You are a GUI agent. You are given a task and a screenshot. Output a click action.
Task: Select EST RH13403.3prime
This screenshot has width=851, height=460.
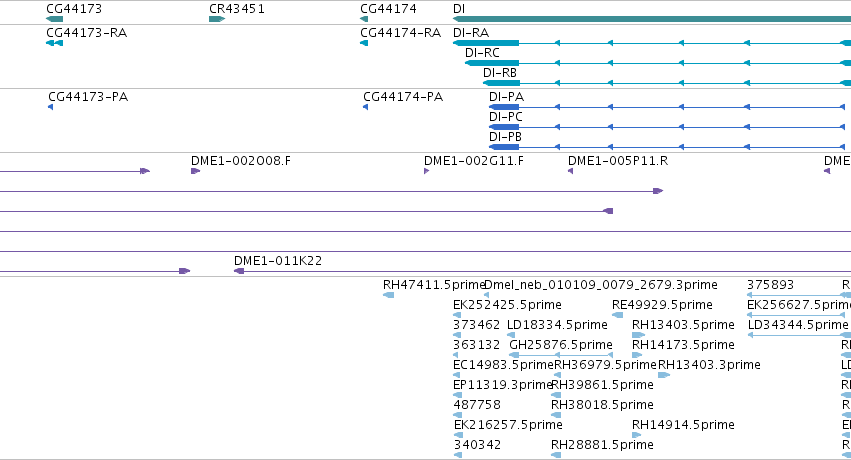pos(709,365)
